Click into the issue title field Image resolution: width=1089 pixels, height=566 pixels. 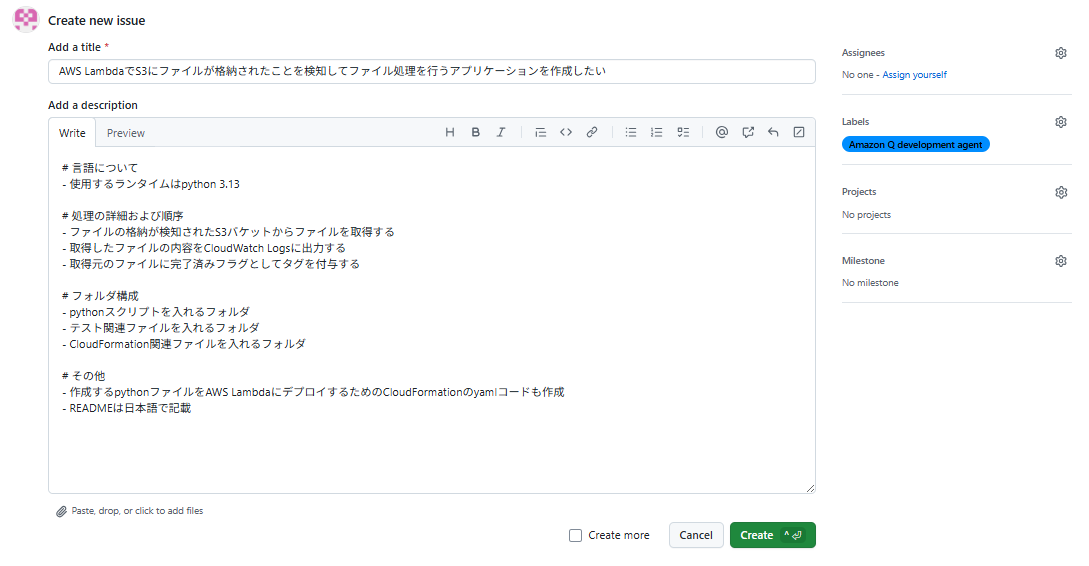coord(431,71)
